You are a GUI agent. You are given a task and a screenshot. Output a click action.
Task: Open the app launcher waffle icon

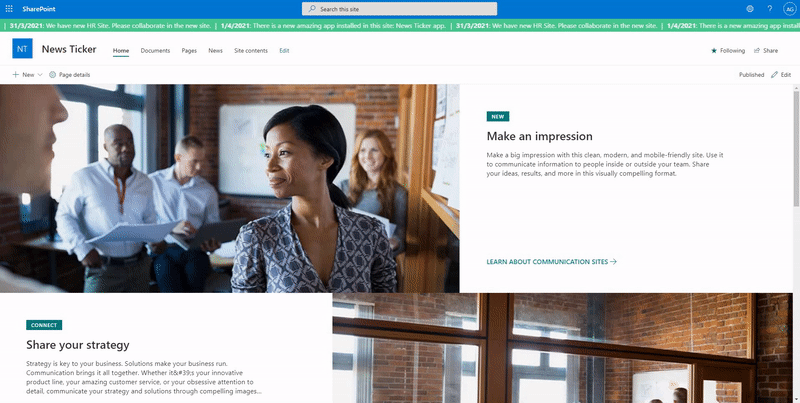[9, 8]
